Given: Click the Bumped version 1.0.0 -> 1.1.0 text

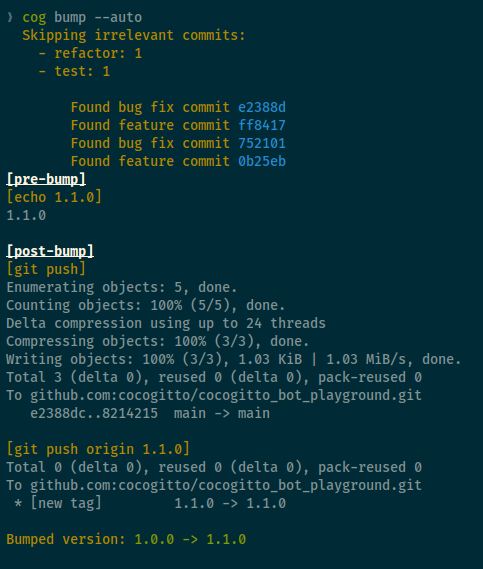Looking at the screenshot, I should (126, 539).
